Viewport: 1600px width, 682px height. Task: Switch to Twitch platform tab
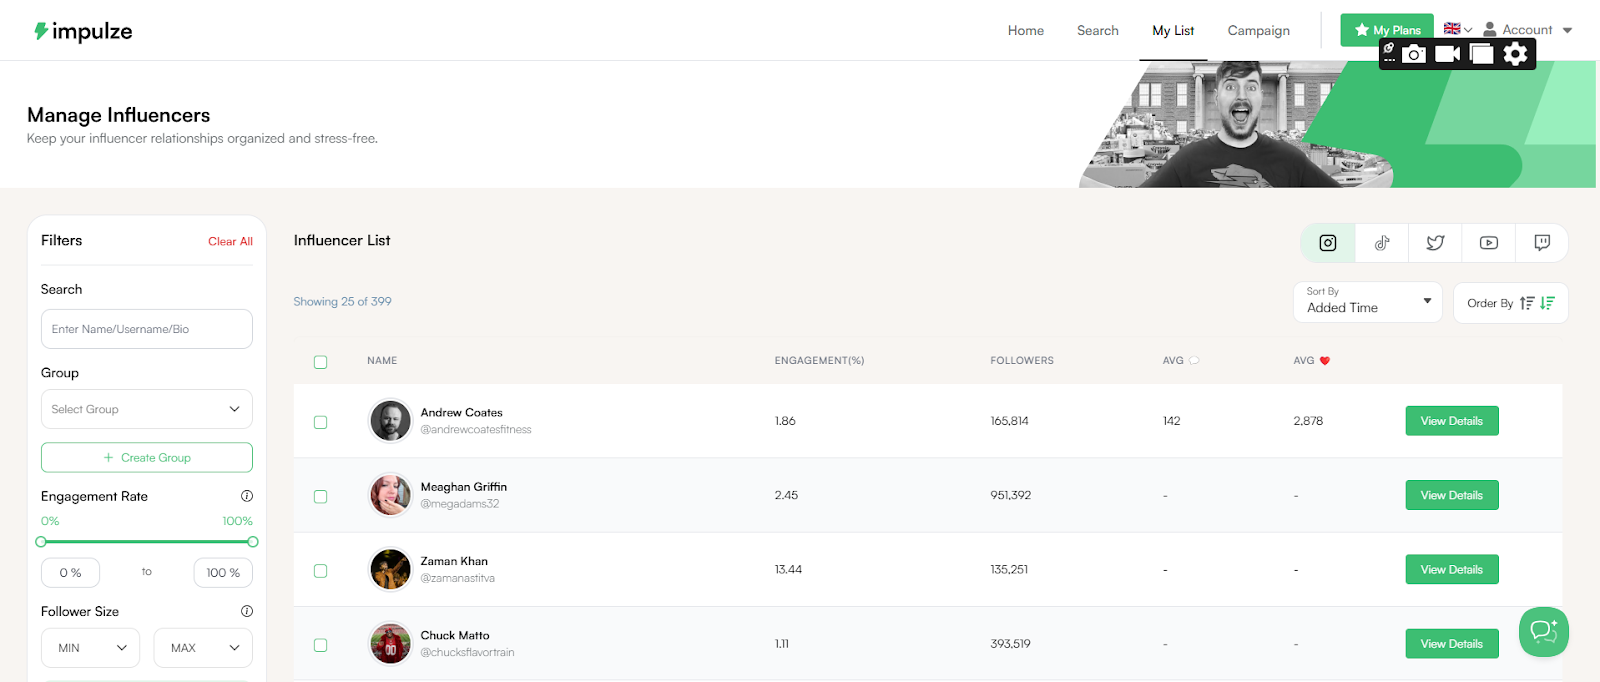(1542, 243)
